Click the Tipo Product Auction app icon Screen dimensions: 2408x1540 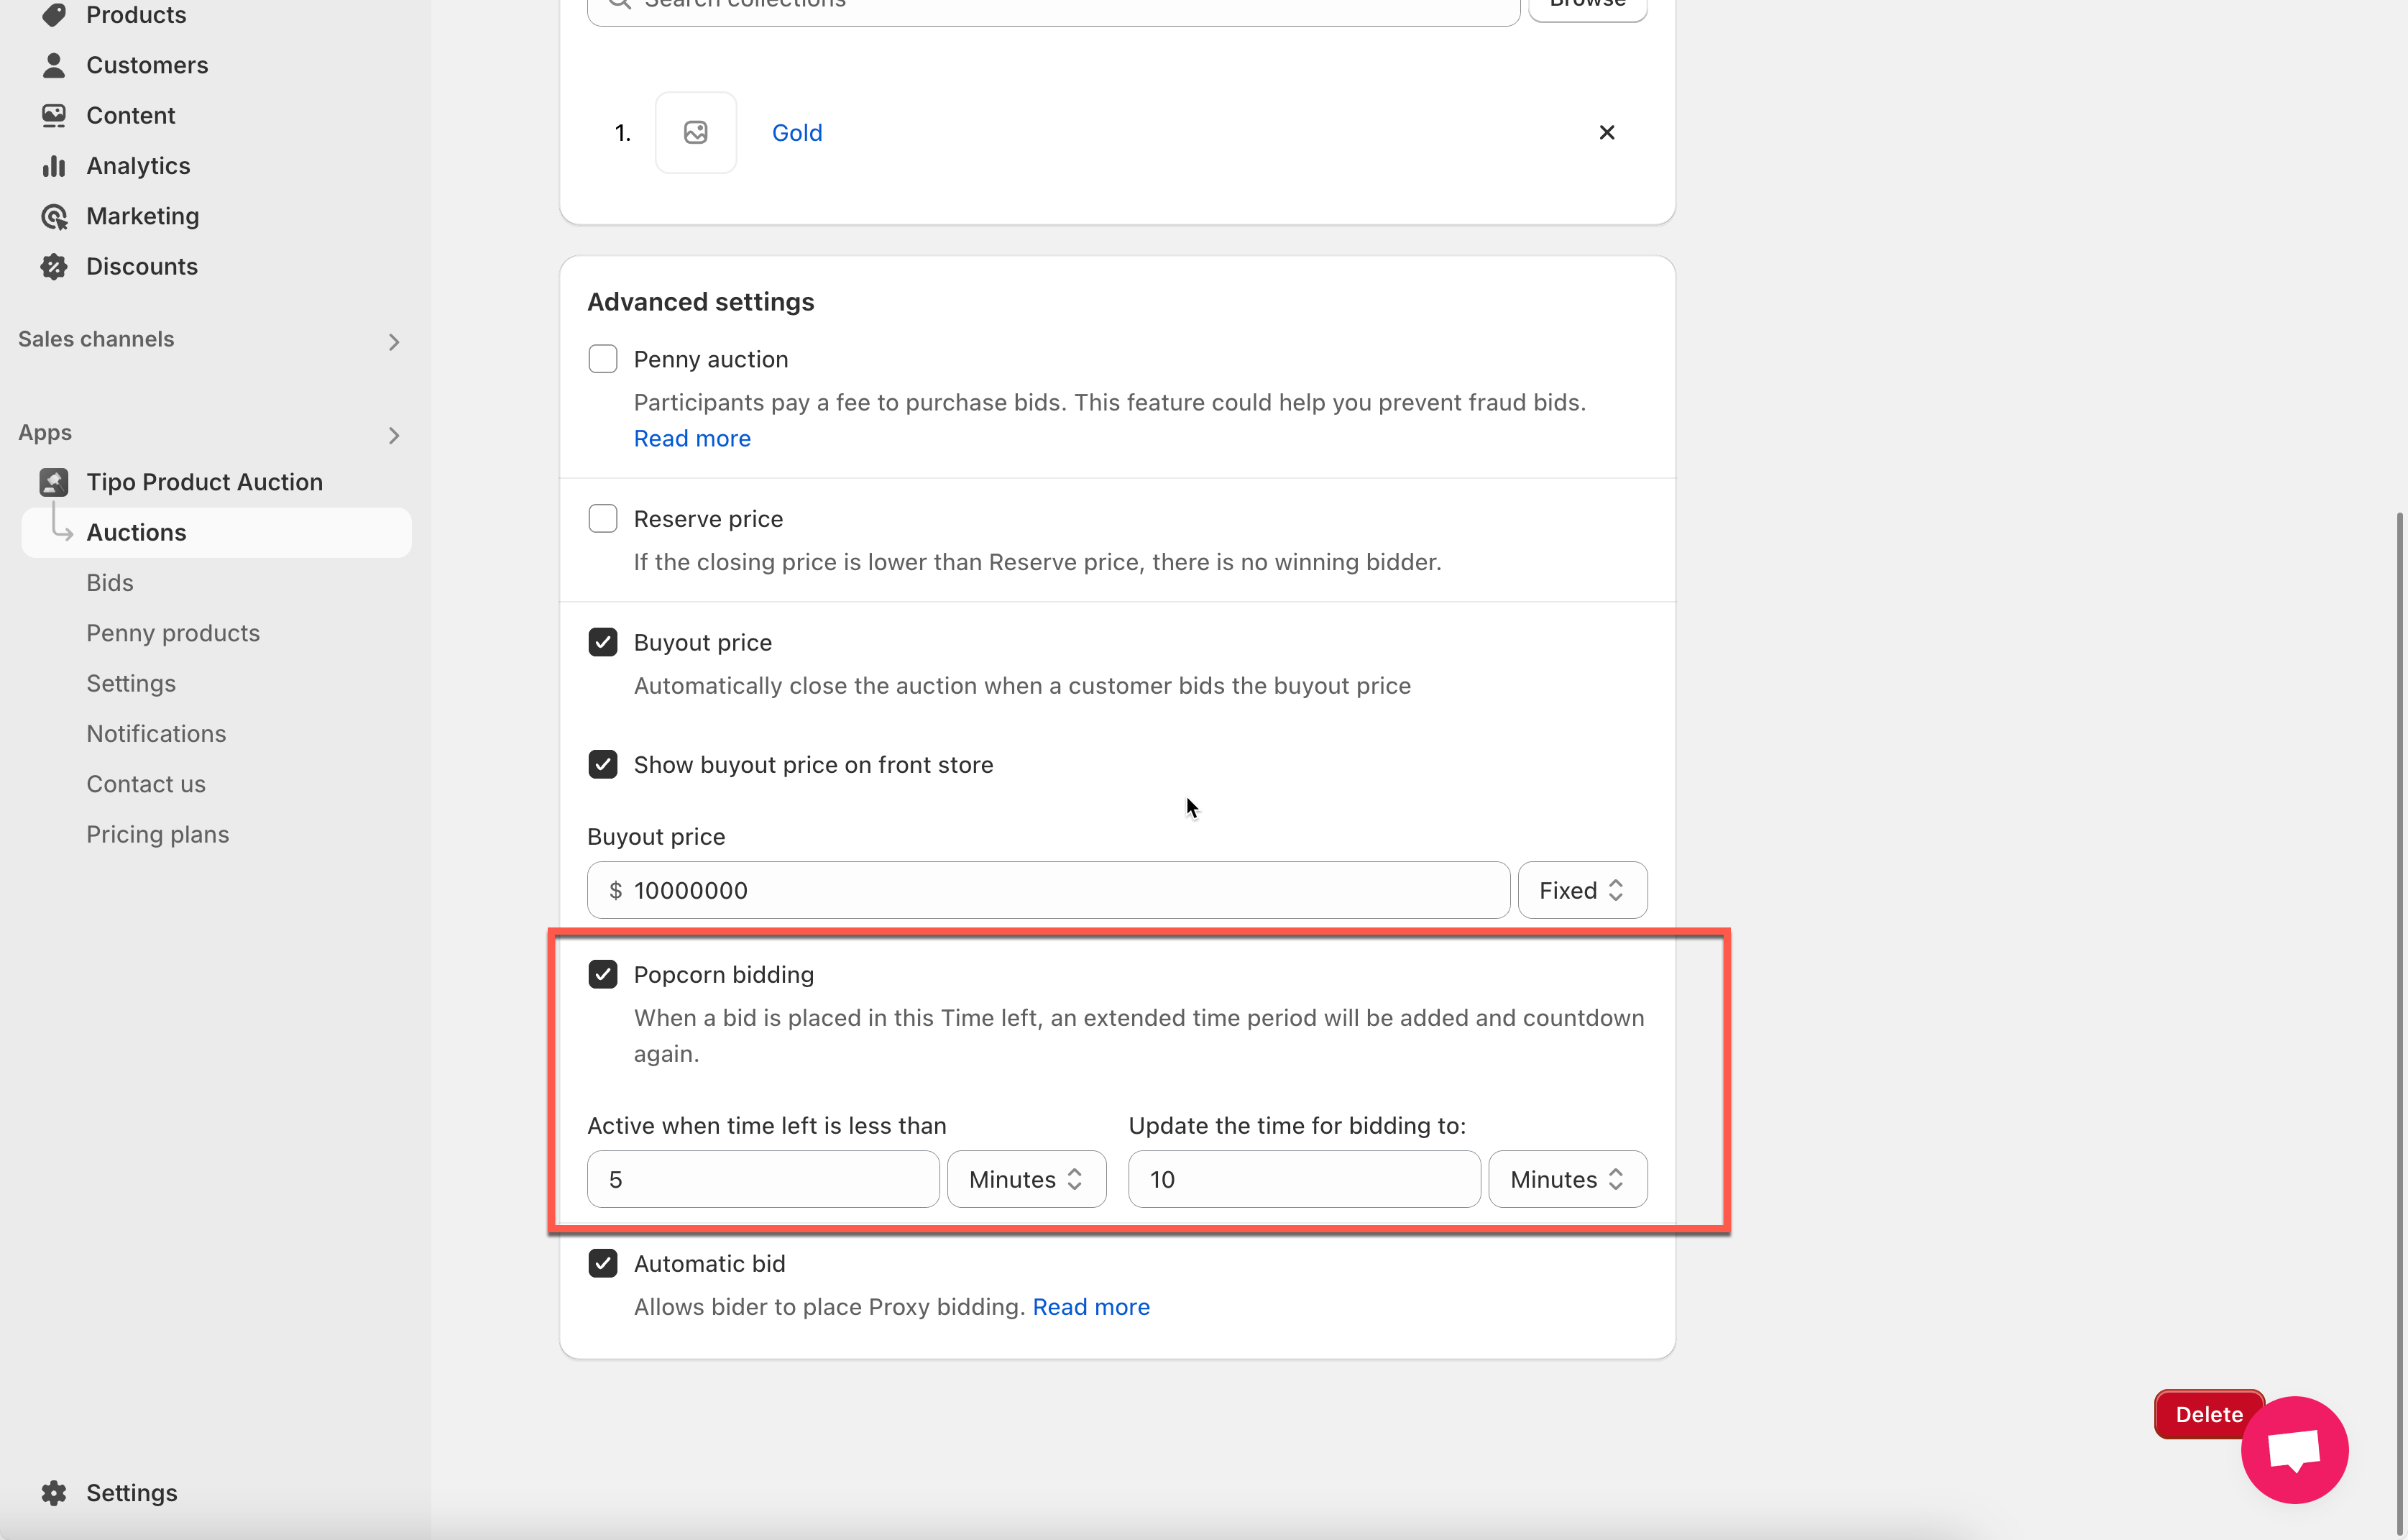click(x=54, y=482)
